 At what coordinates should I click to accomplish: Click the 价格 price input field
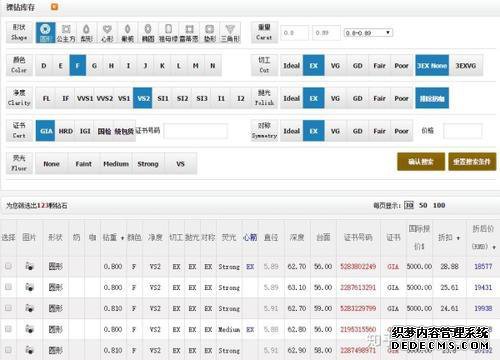point(463,131)
